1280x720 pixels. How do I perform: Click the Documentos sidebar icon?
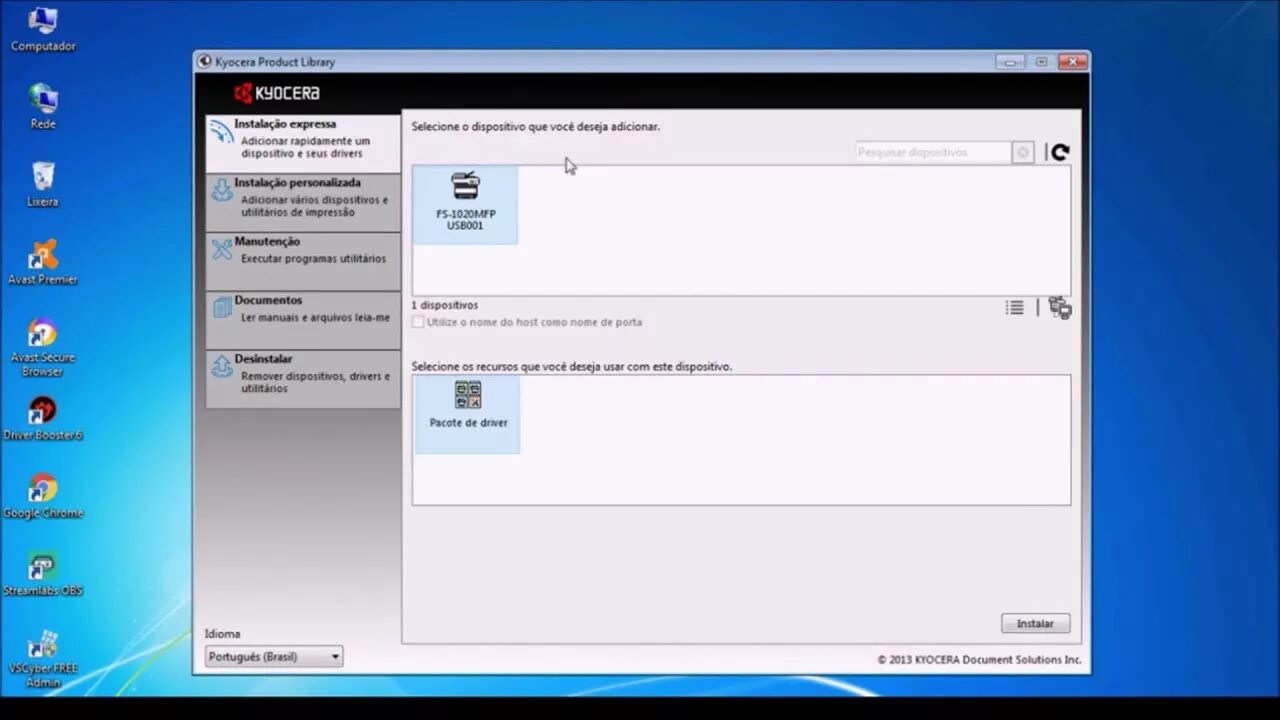click(221, 309)
